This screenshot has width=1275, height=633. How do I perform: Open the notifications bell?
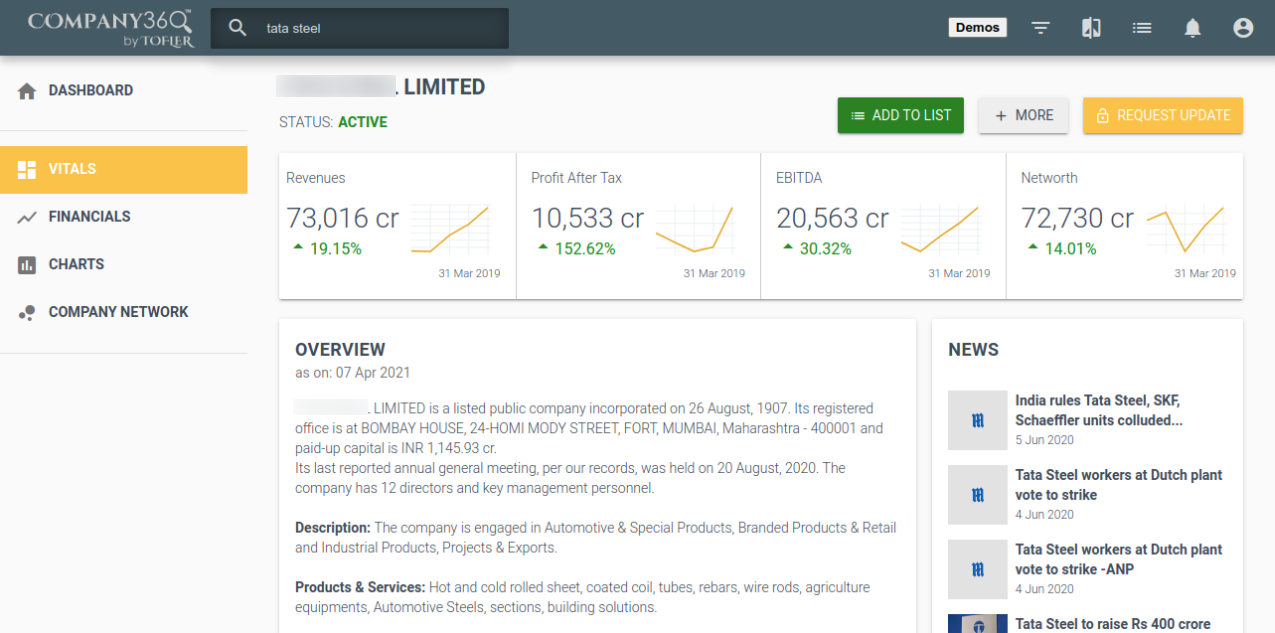click(1193, 28)
